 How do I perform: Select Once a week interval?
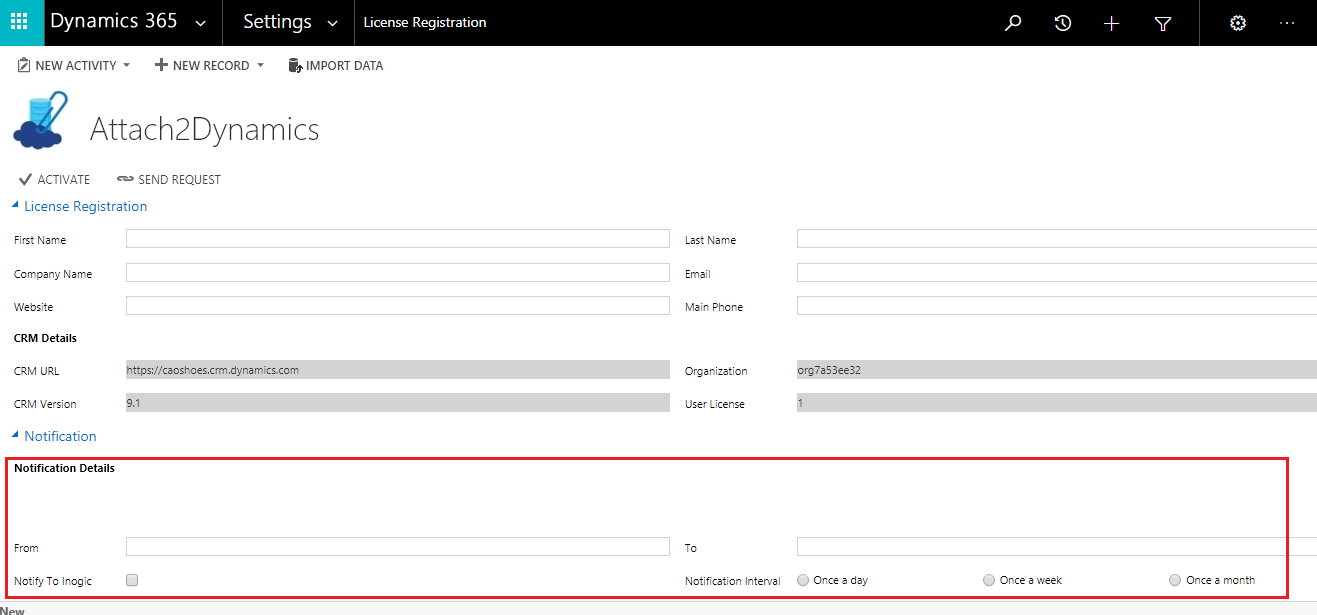pos(989,580)
